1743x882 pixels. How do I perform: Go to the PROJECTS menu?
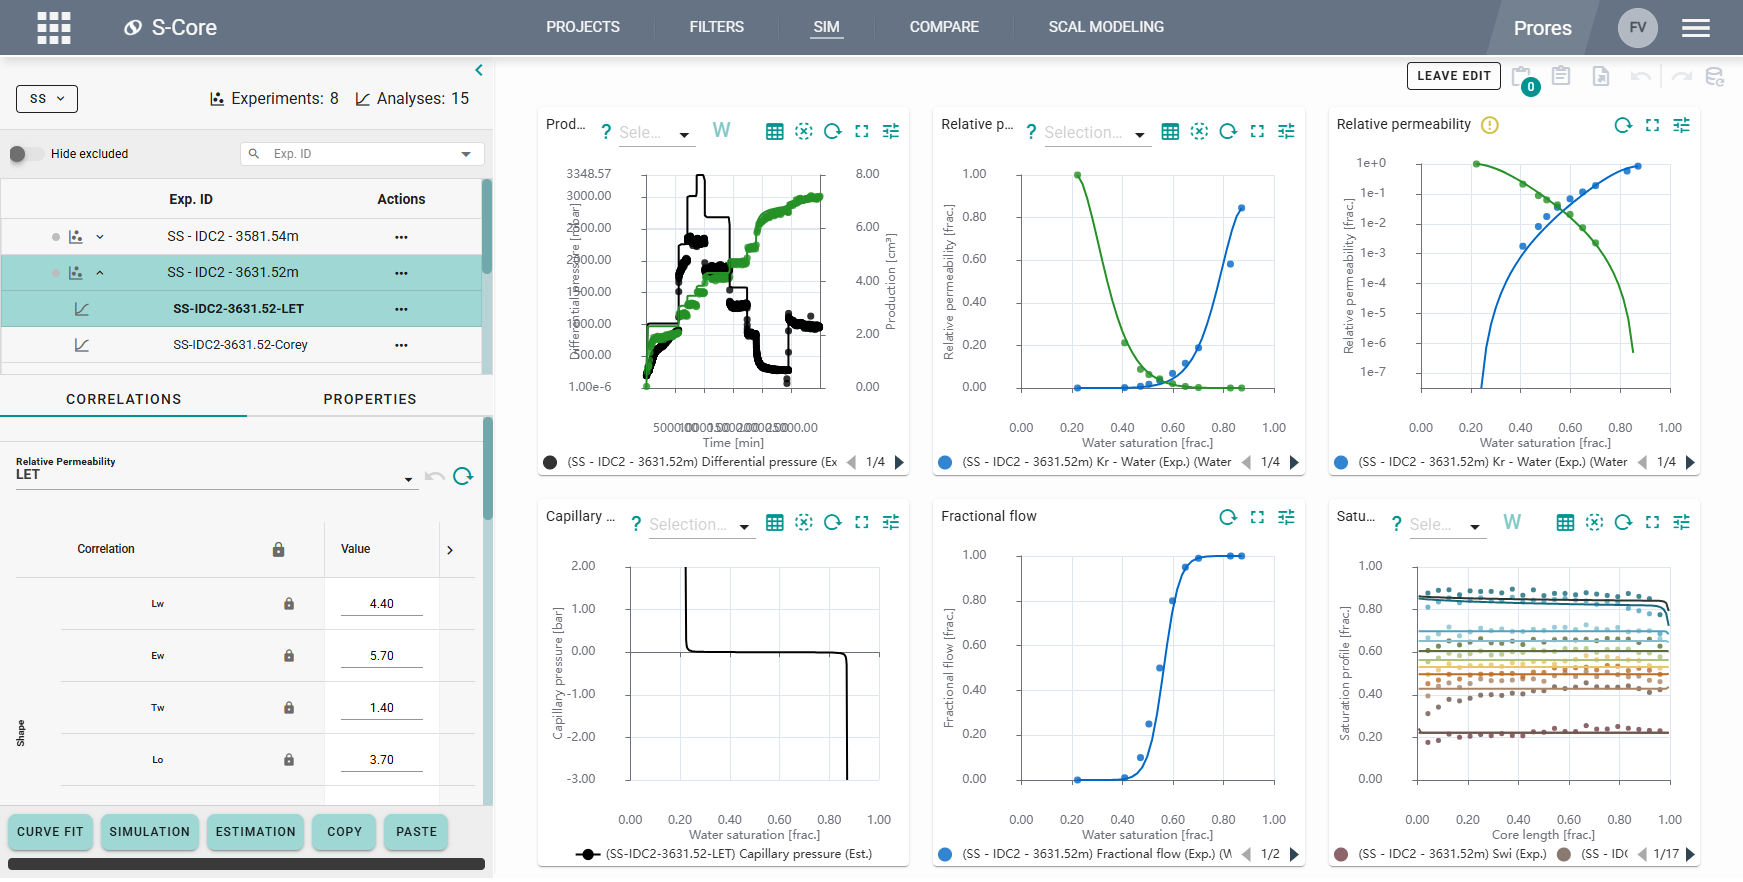[583, 27]
